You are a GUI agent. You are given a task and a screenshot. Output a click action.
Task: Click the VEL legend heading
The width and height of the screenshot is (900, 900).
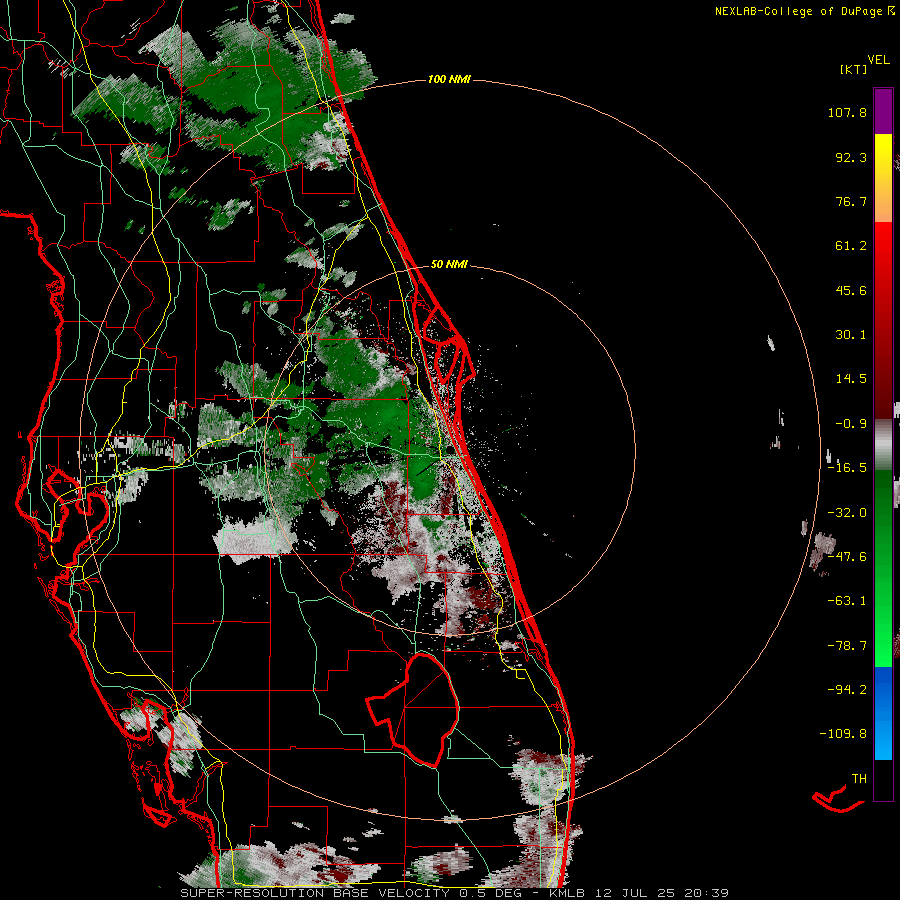pyautogui.click(x=878, y=60)
